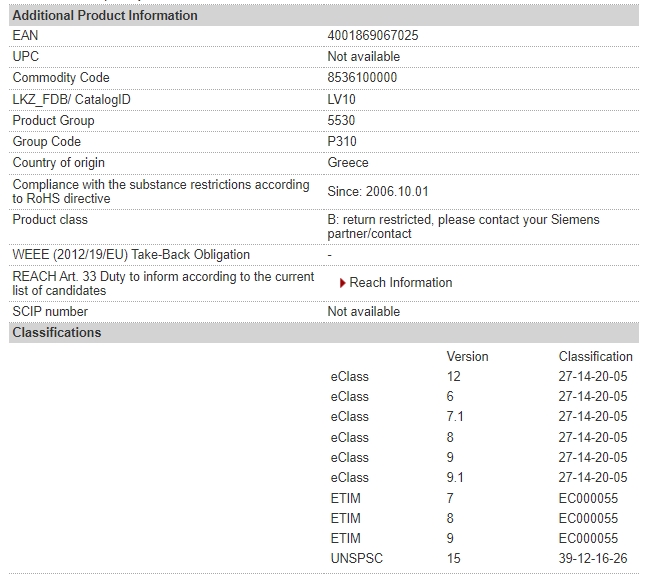Click the UNSPSC row label

[x=356, y=558]
